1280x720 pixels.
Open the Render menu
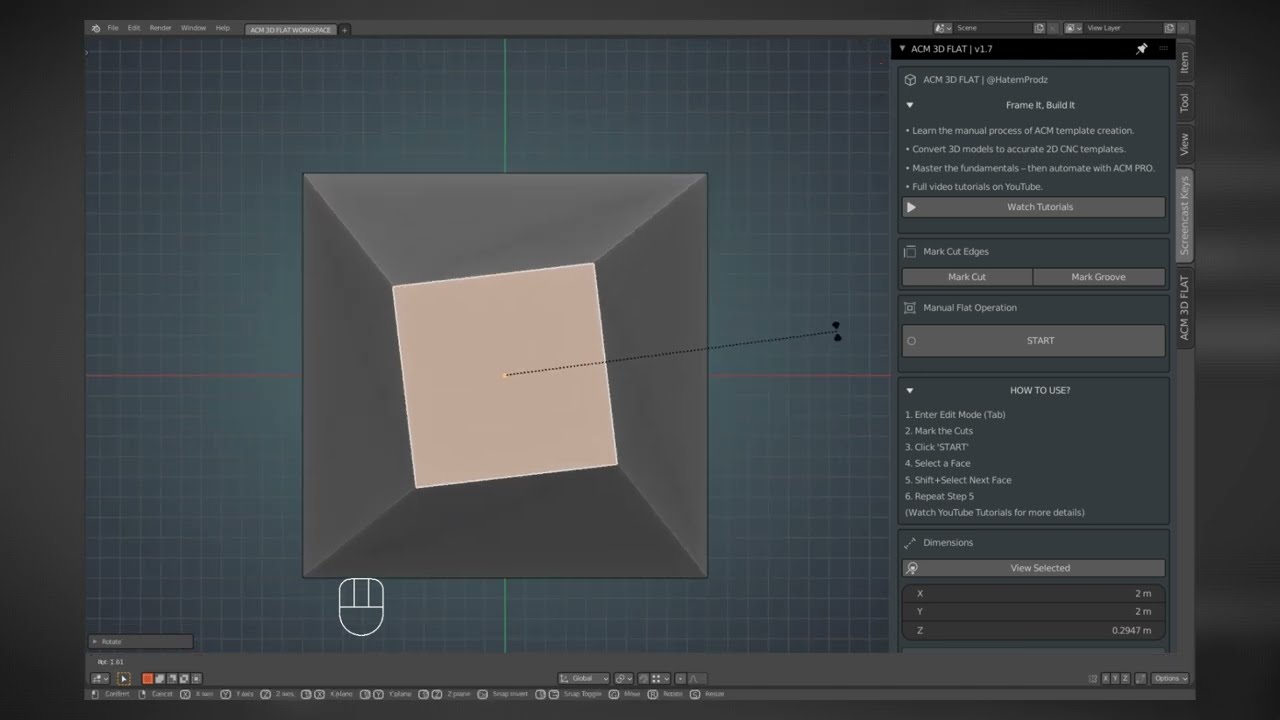161,28
